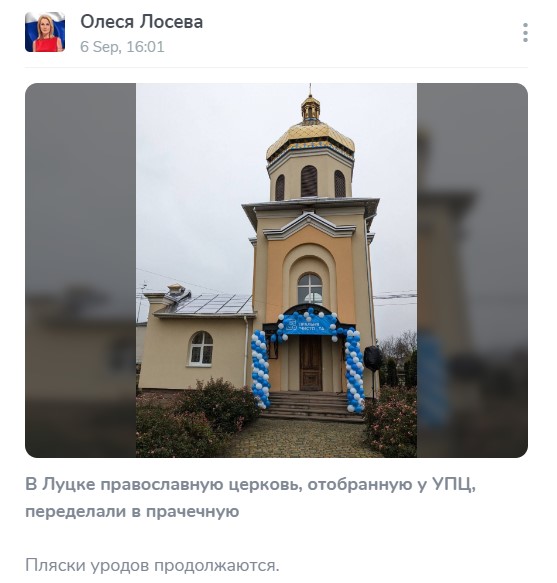Click the headline line 'переделали в прачечную'
The width and height of the screenshot is (557, 583).
[x=132, y=512]
